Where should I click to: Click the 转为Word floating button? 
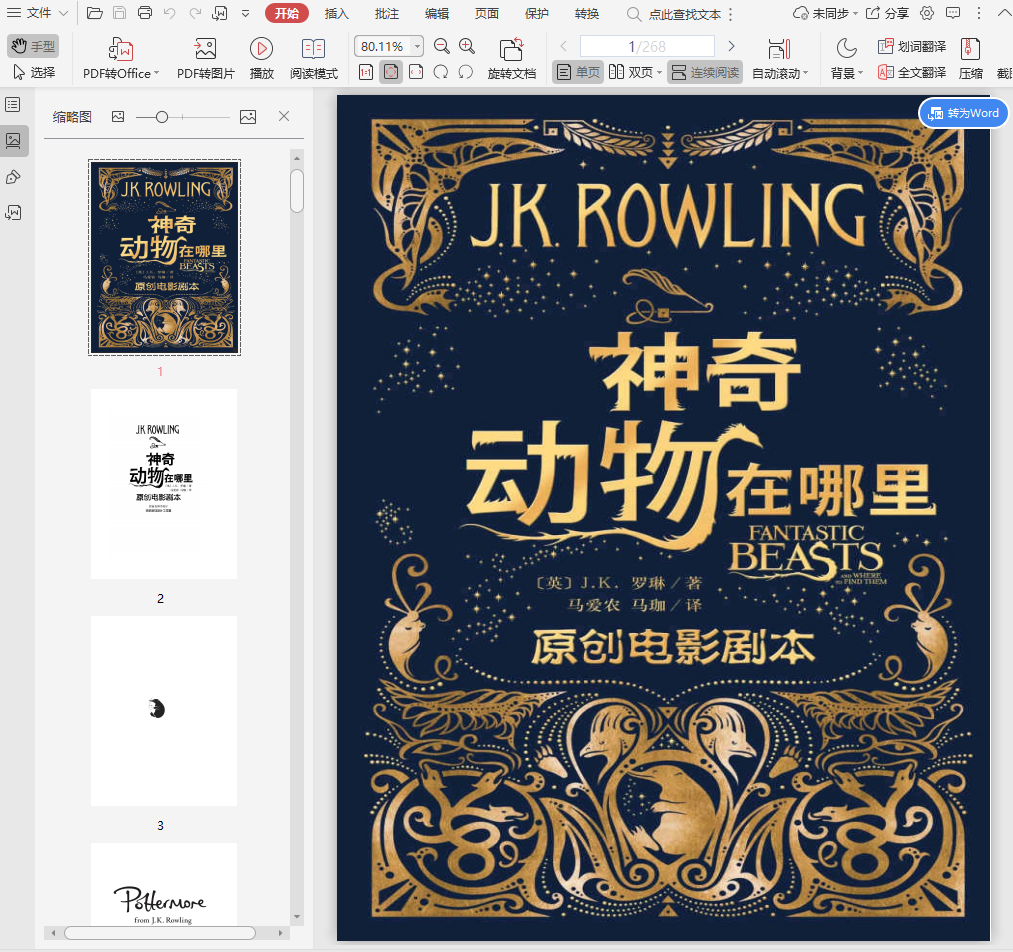pyautogui.click(x=963, y=114)
